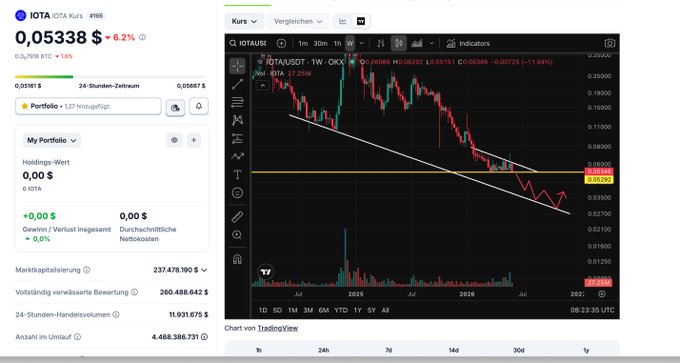Toggle holdings visibility eye icon
This screenshot has height=363, width=680.
click(174, 140)
